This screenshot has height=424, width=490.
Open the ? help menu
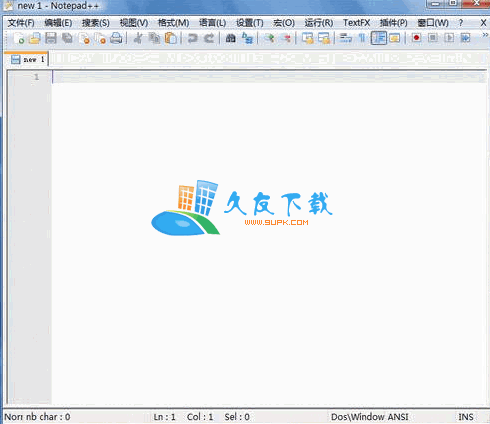(x=461, y=23)
